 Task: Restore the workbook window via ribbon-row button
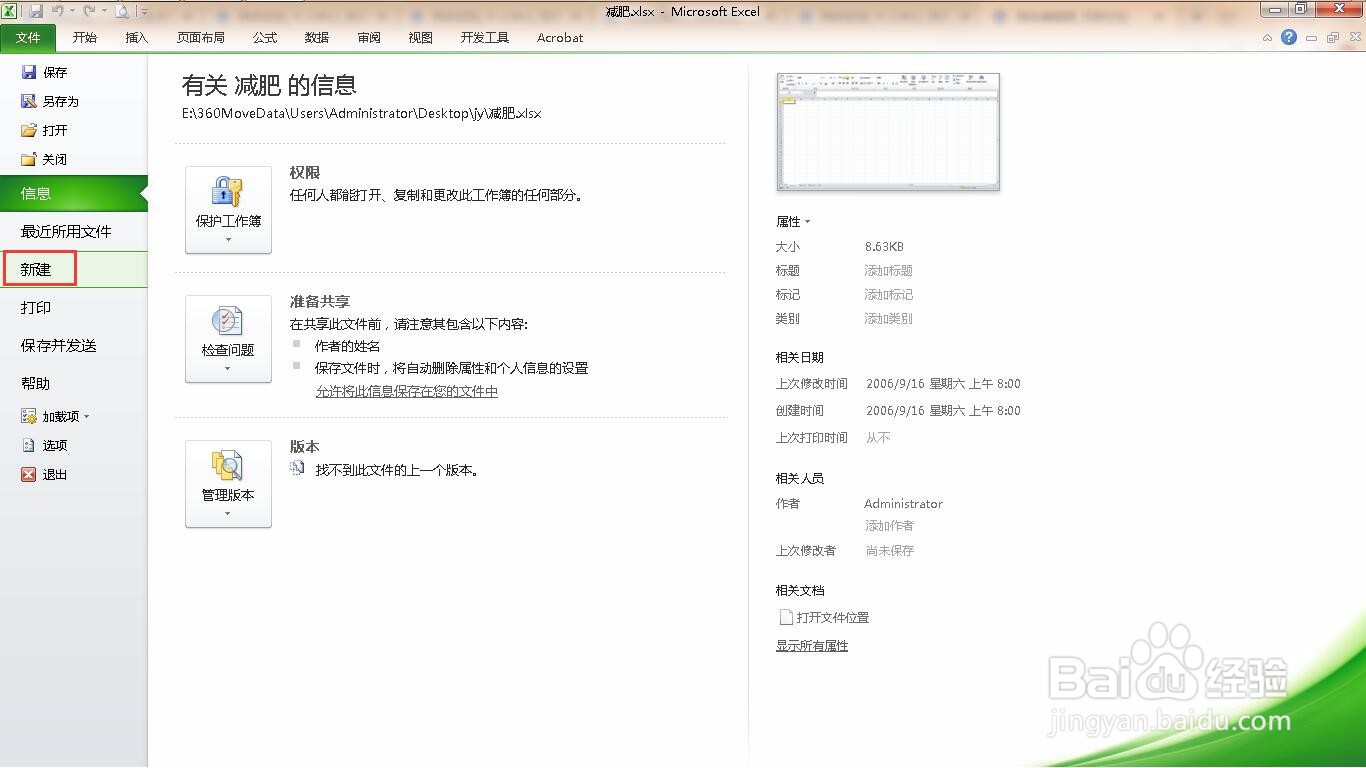pos(1333,38)
